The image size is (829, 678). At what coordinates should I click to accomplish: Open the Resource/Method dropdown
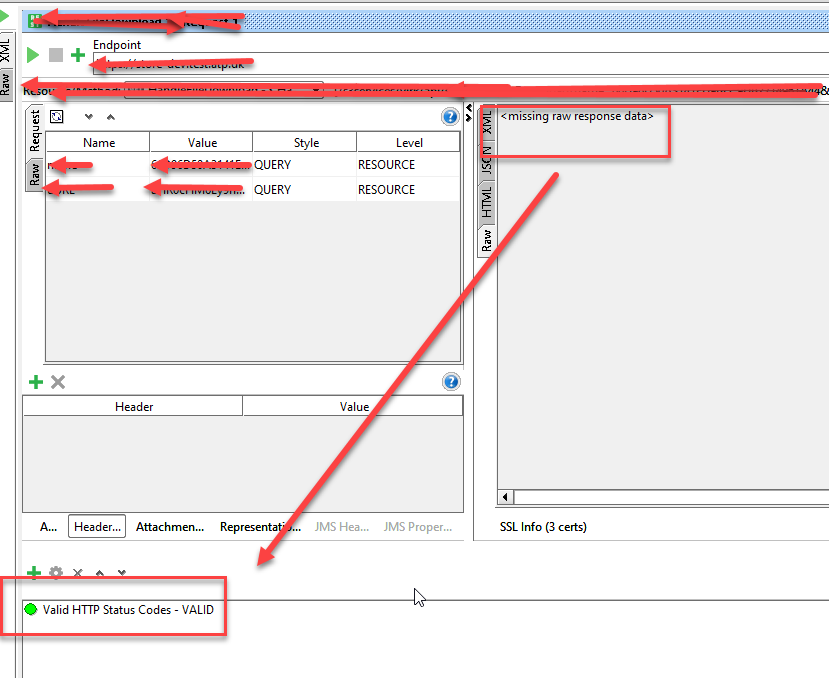pos(224,90)
